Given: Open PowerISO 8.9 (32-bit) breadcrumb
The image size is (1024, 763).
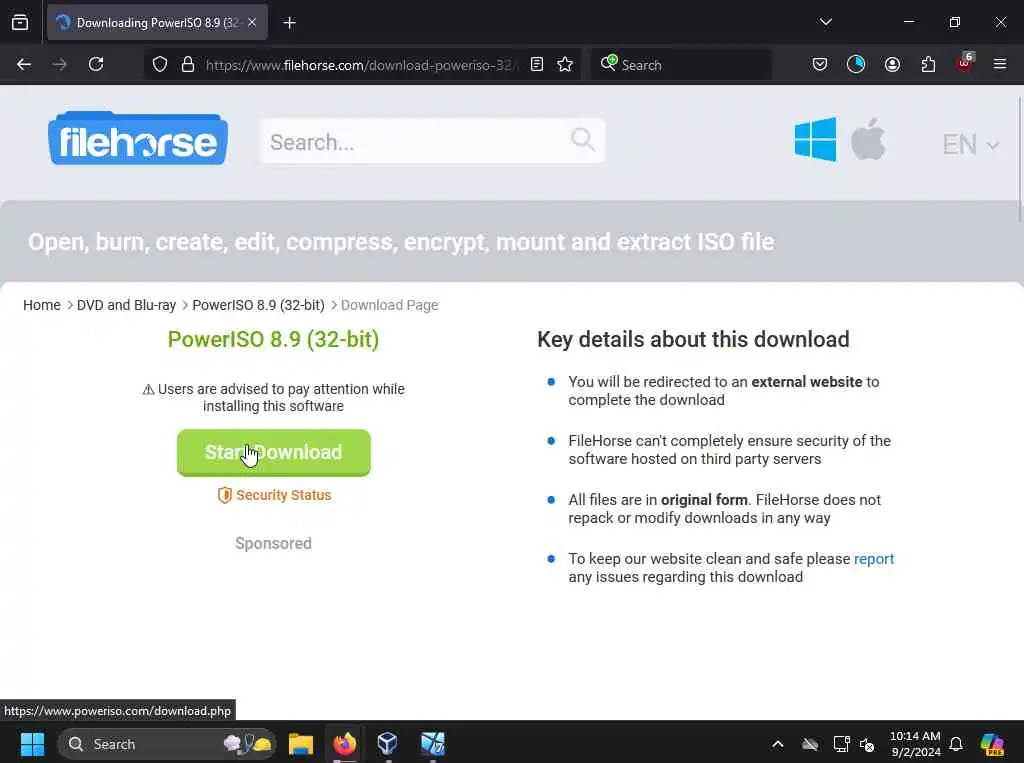Looking at the screenshot, I should click(x=259, y=305).
